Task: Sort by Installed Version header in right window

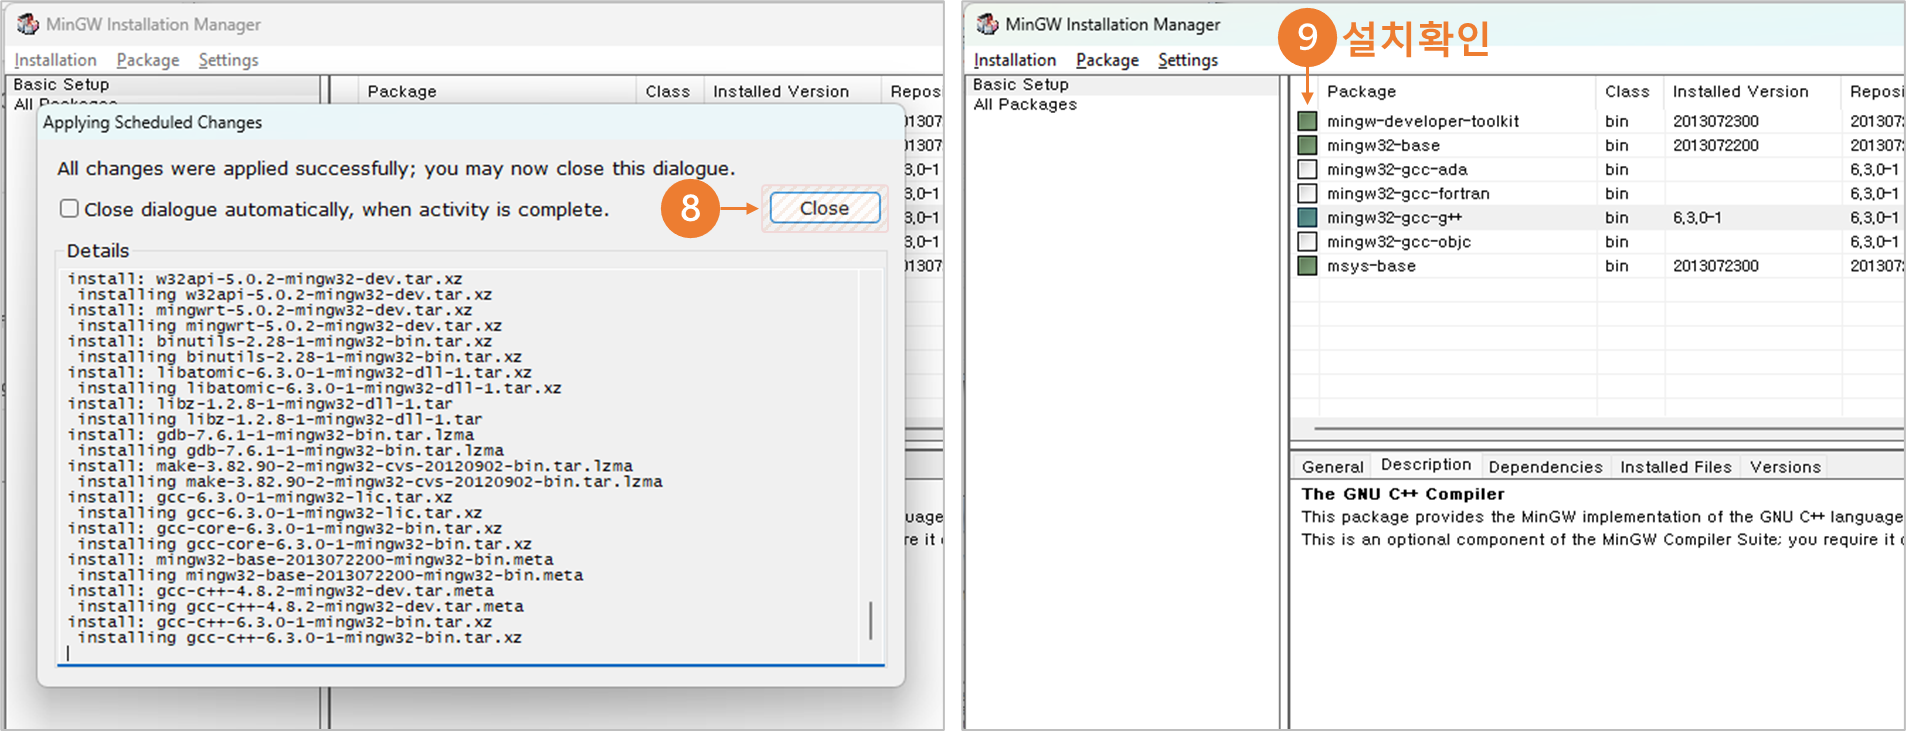Action: (1753, 91)
